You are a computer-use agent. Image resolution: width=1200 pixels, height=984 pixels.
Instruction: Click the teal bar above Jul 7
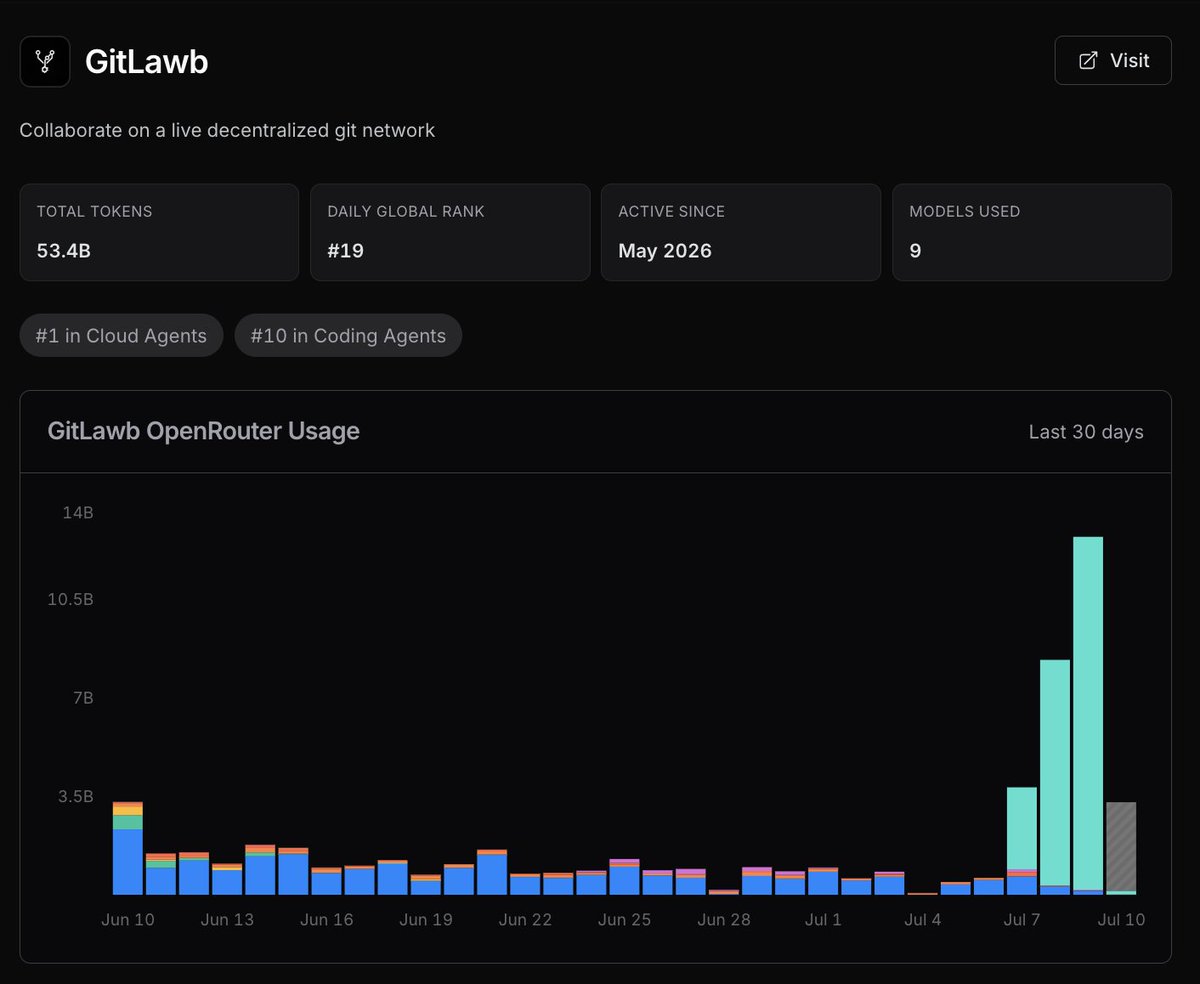1022,829
